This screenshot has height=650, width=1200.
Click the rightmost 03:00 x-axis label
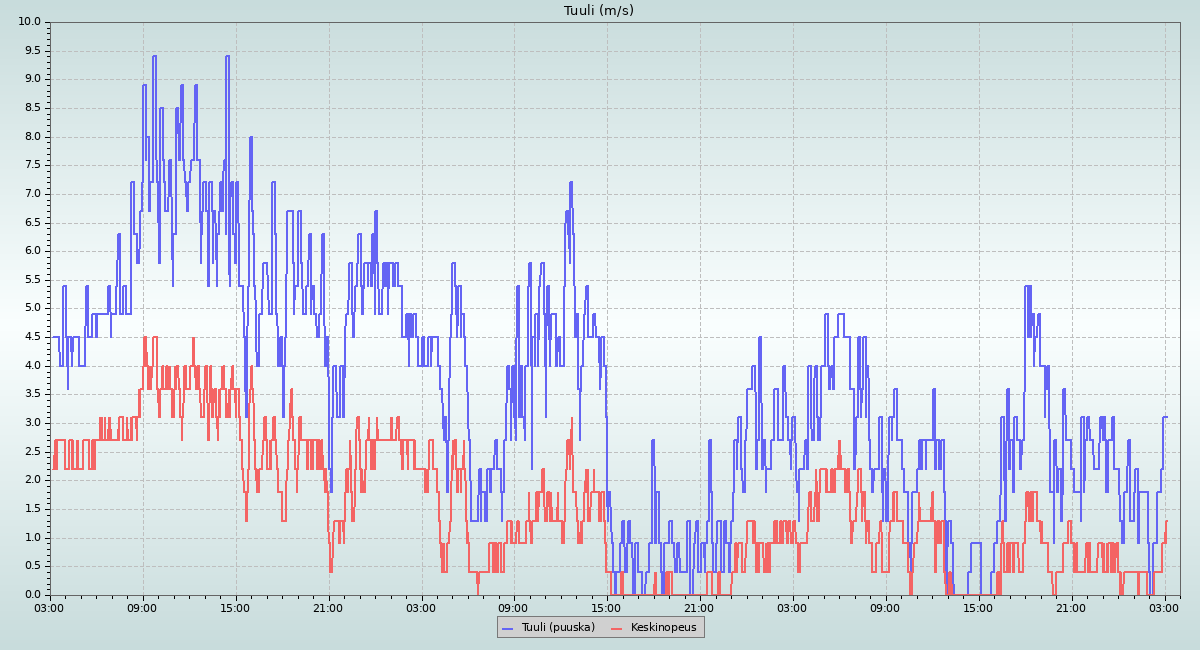1164,607
